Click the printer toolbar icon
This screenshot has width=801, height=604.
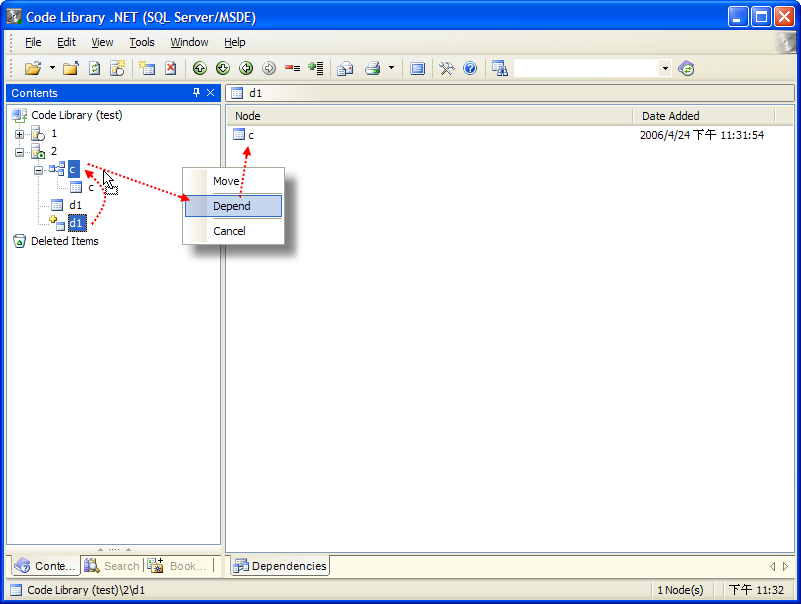[x=373, y=68]
